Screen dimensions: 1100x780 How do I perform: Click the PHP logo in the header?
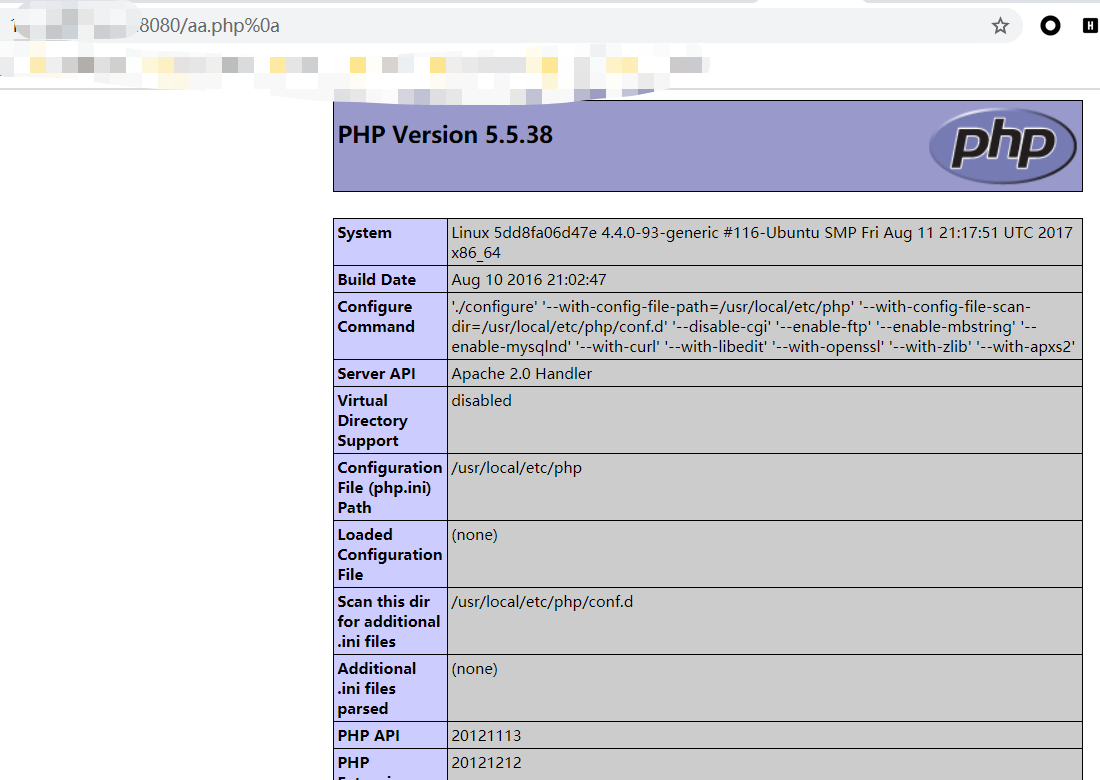point(1002,146)
